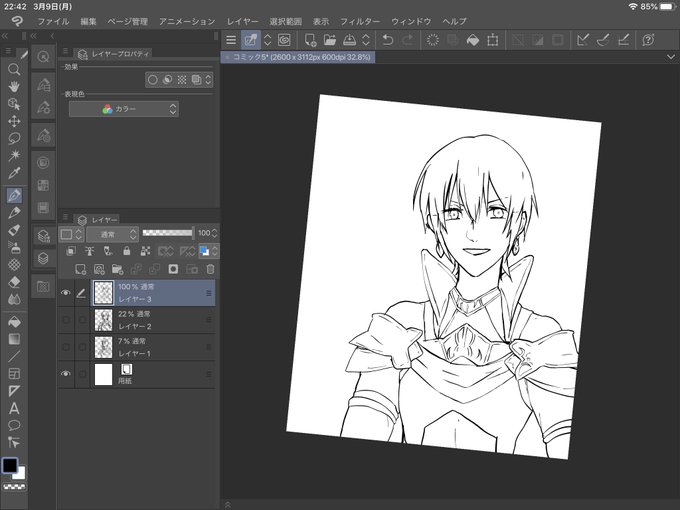Create a layer mask

click(x=173, y=269)
